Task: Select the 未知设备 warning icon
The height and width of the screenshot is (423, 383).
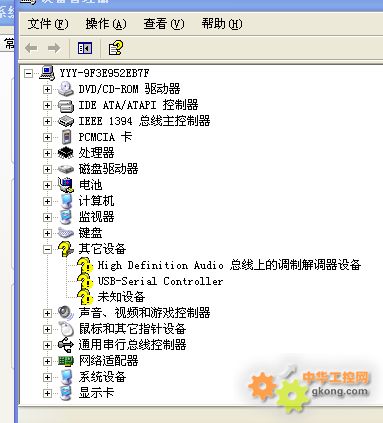Action: click(x=85, y=297)
